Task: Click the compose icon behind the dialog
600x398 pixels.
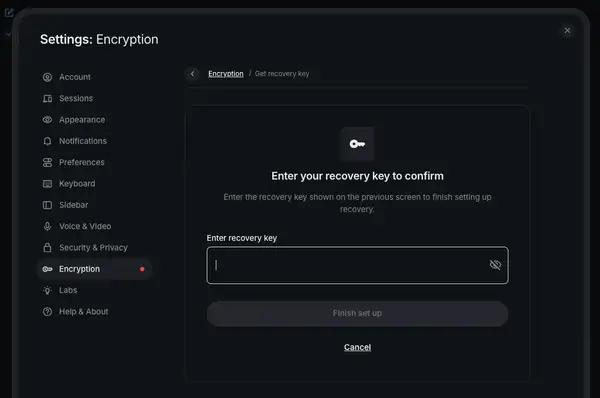Action: point(8,13)
